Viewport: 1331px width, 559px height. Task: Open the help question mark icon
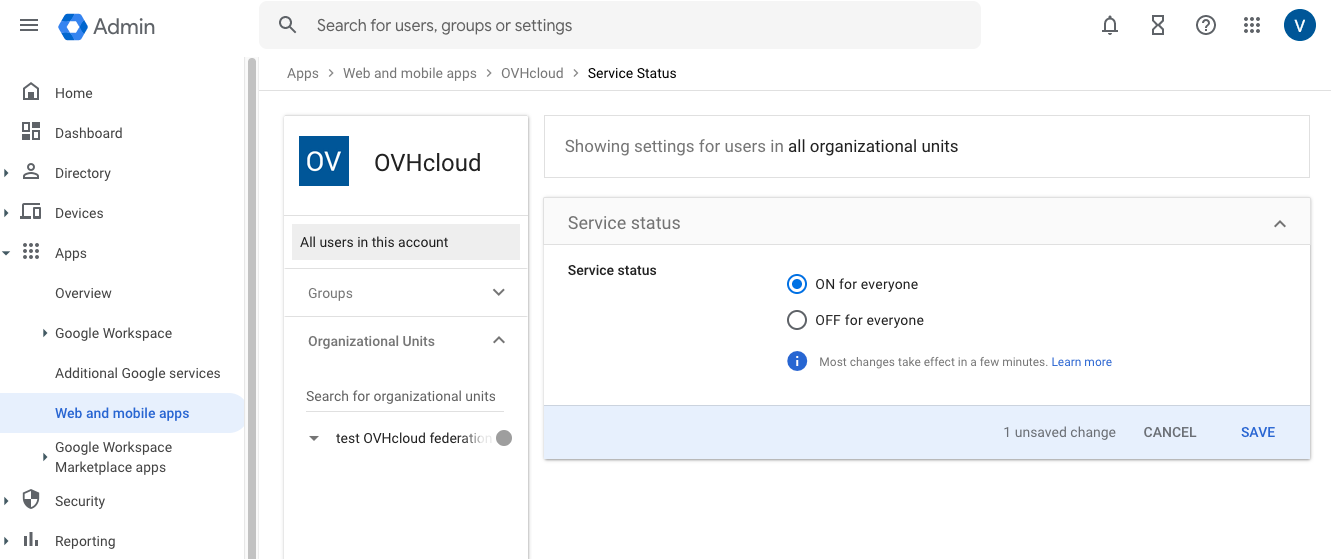(1205, 26)
